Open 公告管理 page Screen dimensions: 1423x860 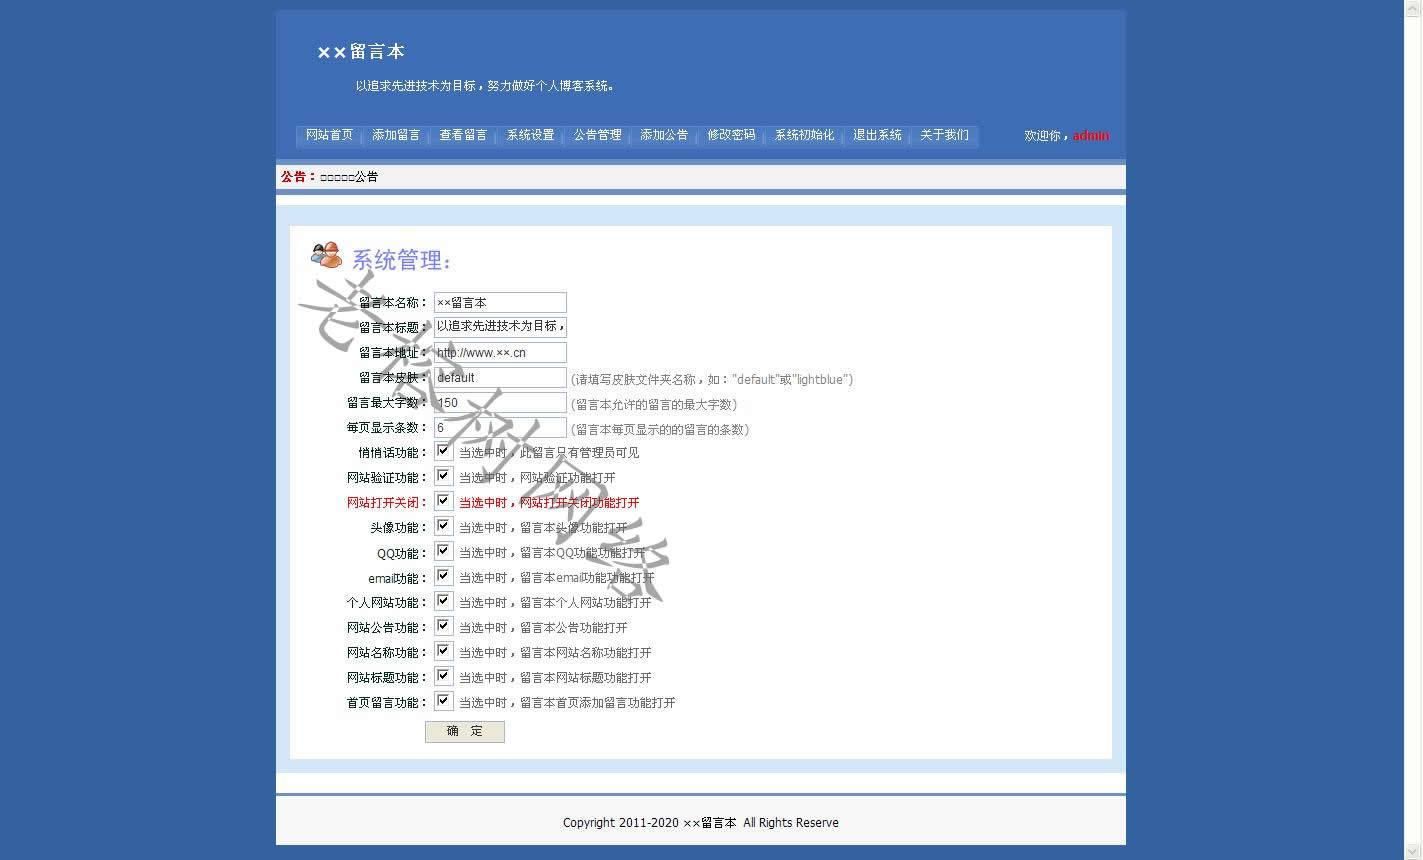tap(597, 135)
